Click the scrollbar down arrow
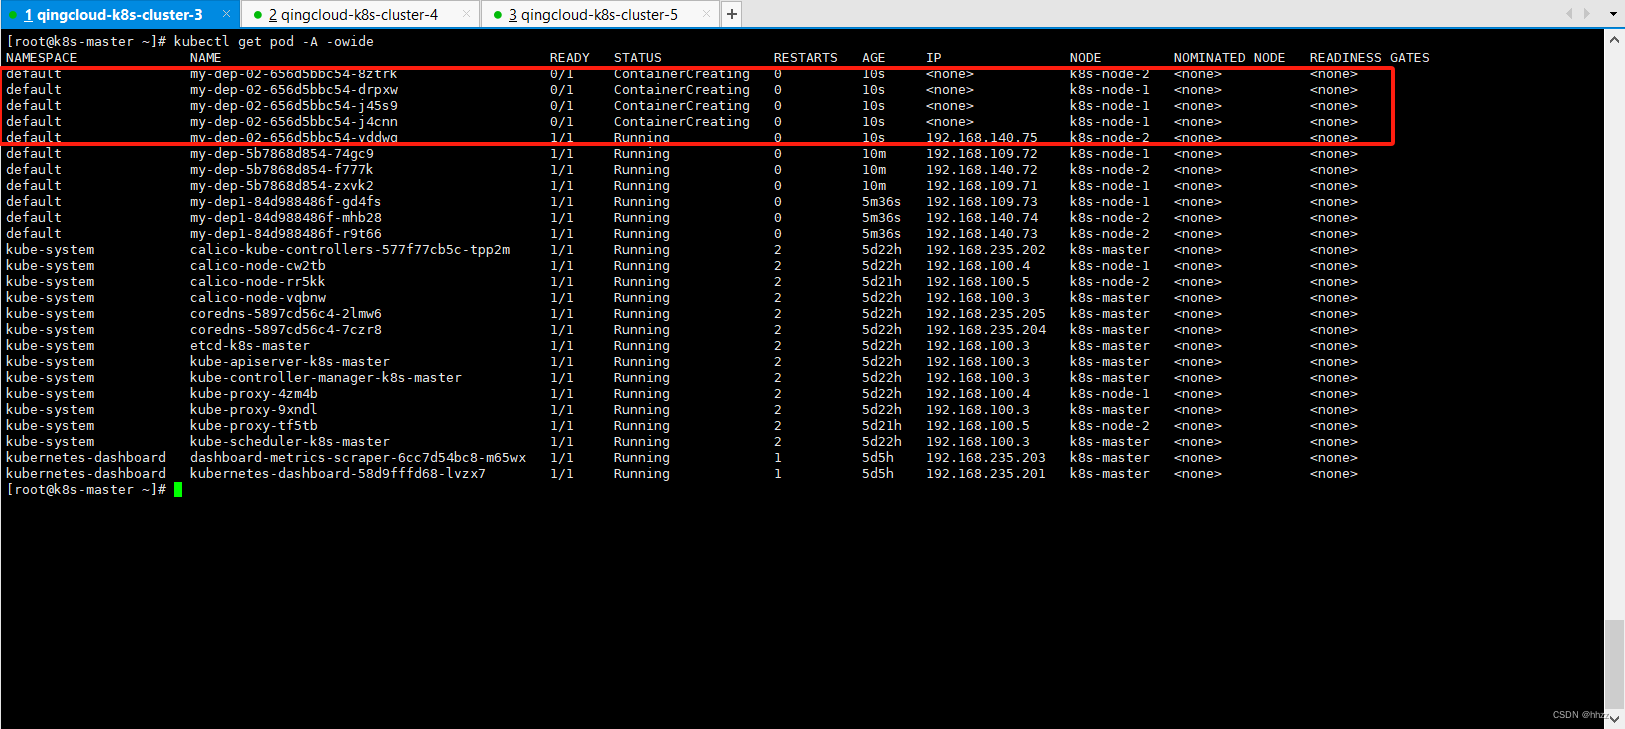 pyautogui.click(x=1614, y=719)
